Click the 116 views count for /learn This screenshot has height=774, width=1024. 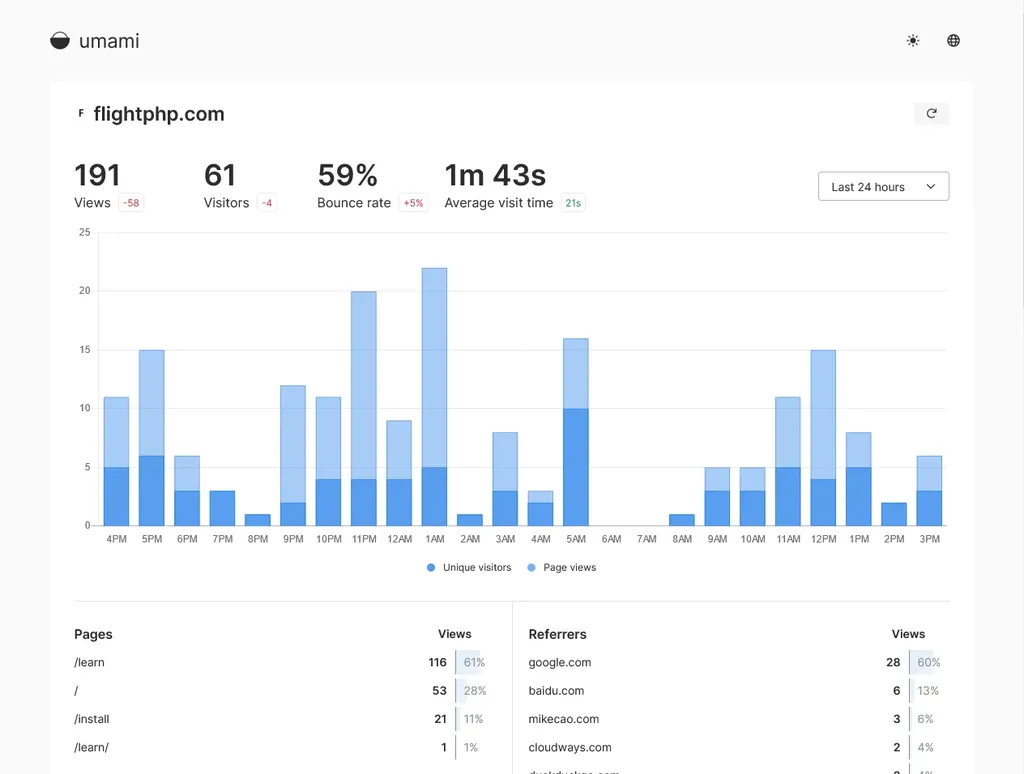(x=438, y=662)
